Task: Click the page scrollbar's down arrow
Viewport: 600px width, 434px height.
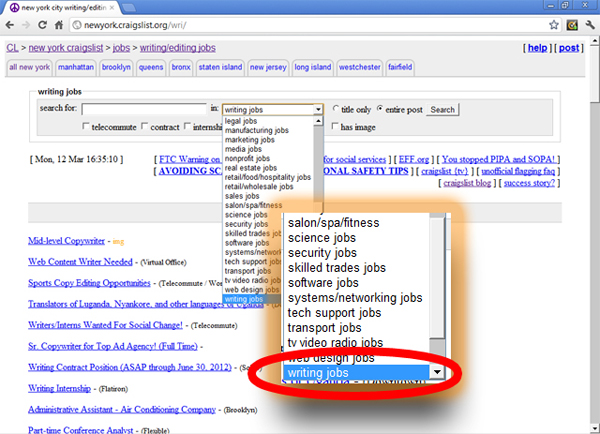Action: pyautogui.click(x=595, y=428)
